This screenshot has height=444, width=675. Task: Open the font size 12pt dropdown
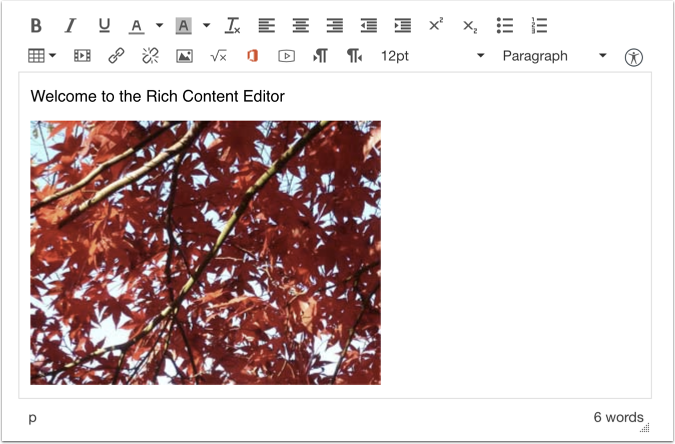click(431, 56)
